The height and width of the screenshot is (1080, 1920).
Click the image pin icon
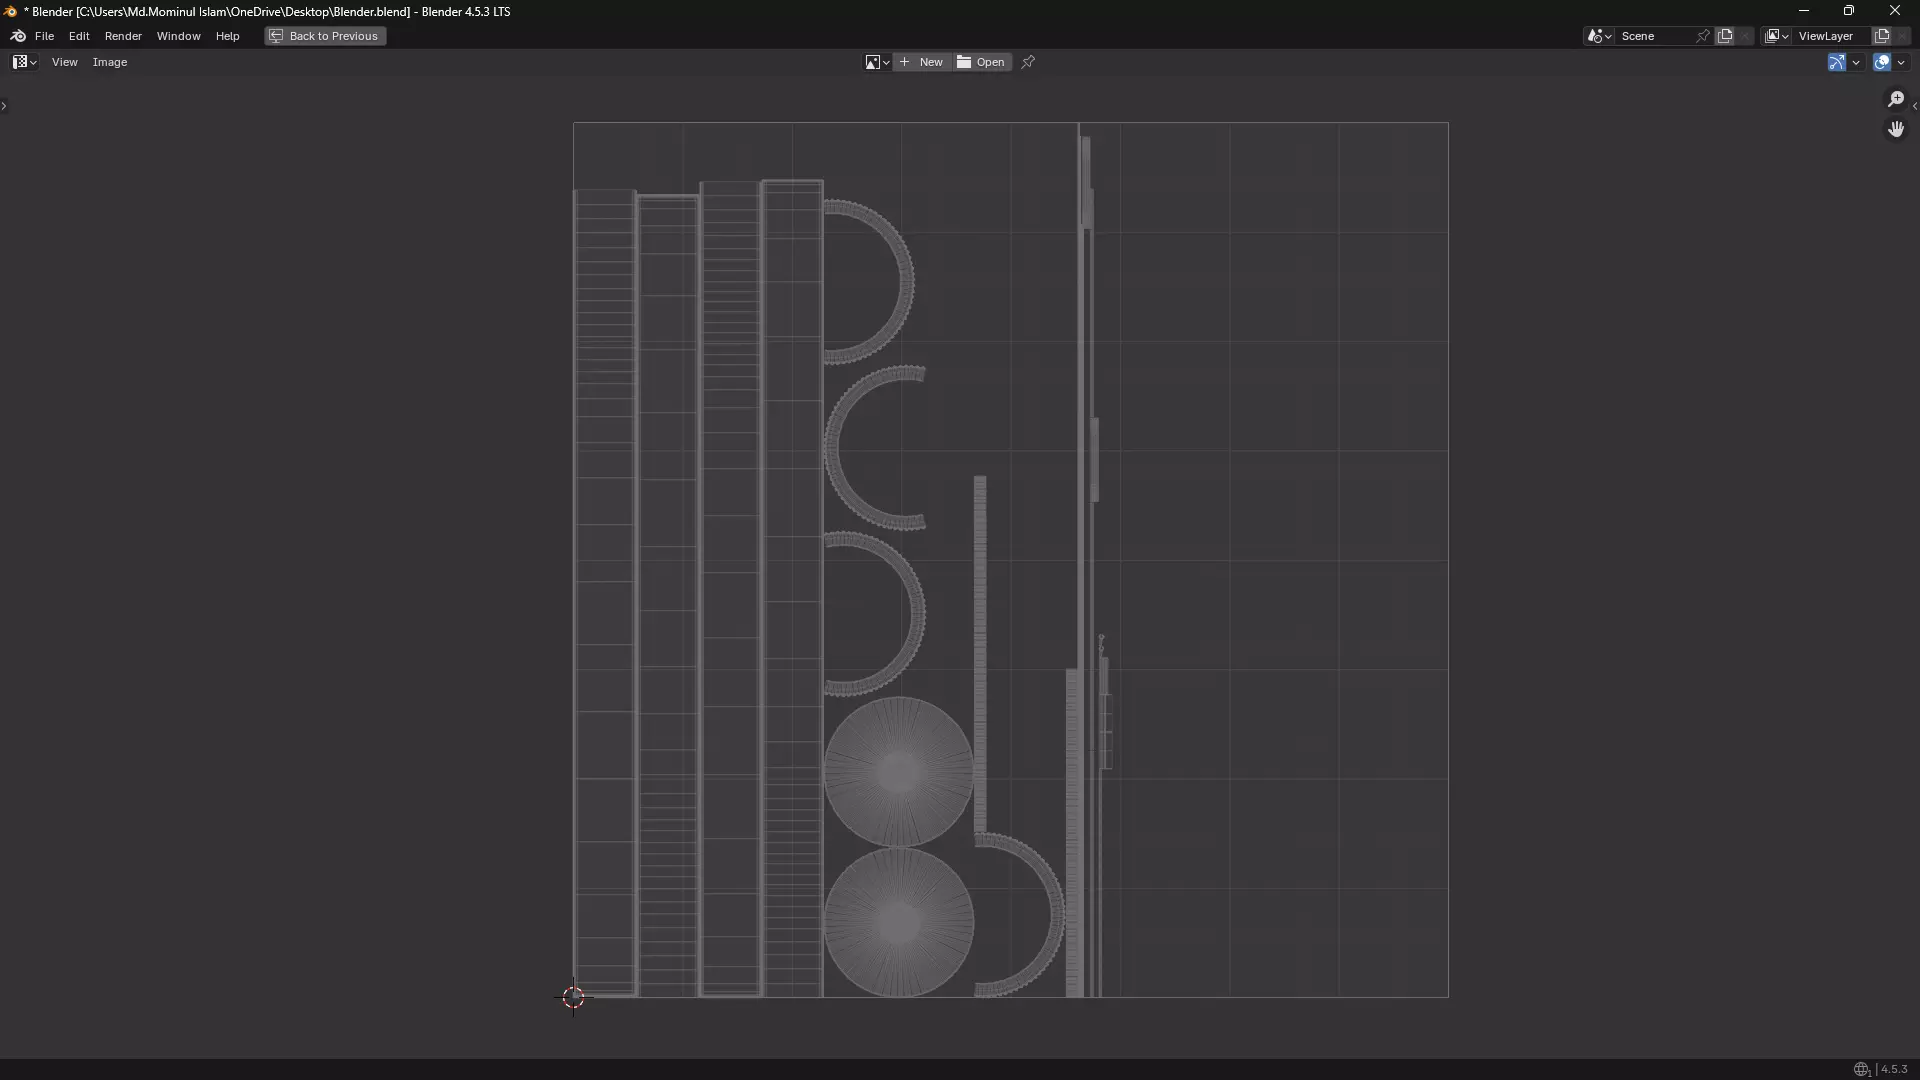tap(1028, 62)
